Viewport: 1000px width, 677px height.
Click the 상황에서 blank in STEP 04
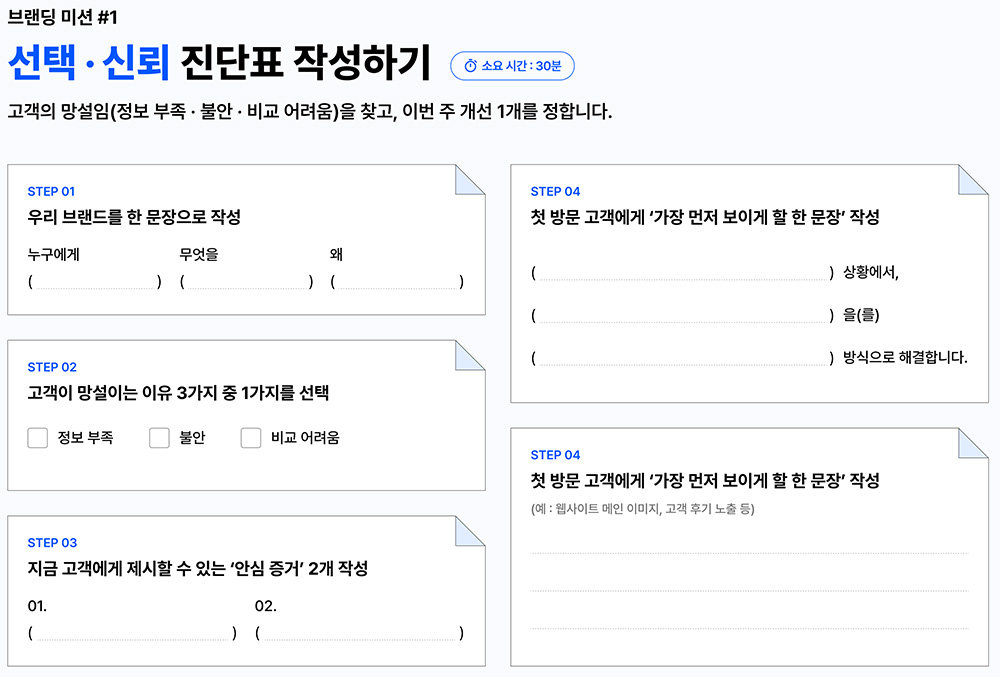coord(680,273)
